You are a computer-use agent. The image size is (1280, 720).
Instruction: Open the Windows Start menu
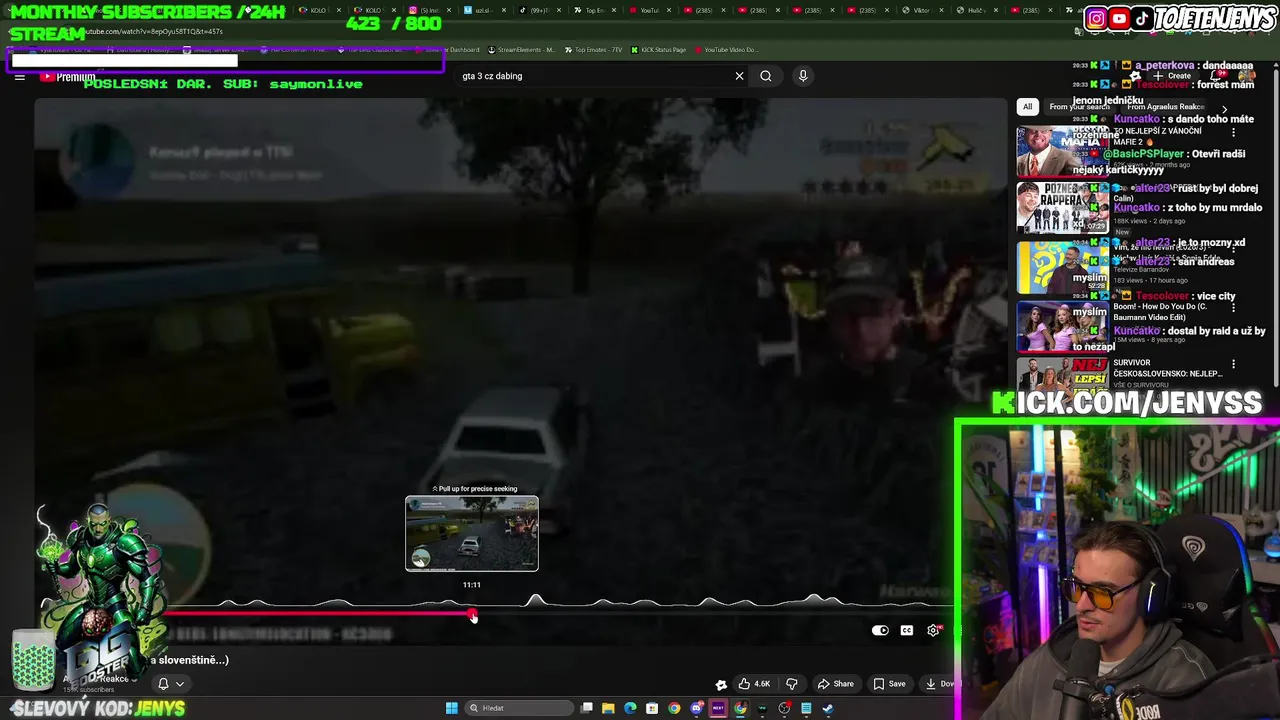(x=452, y=708)
